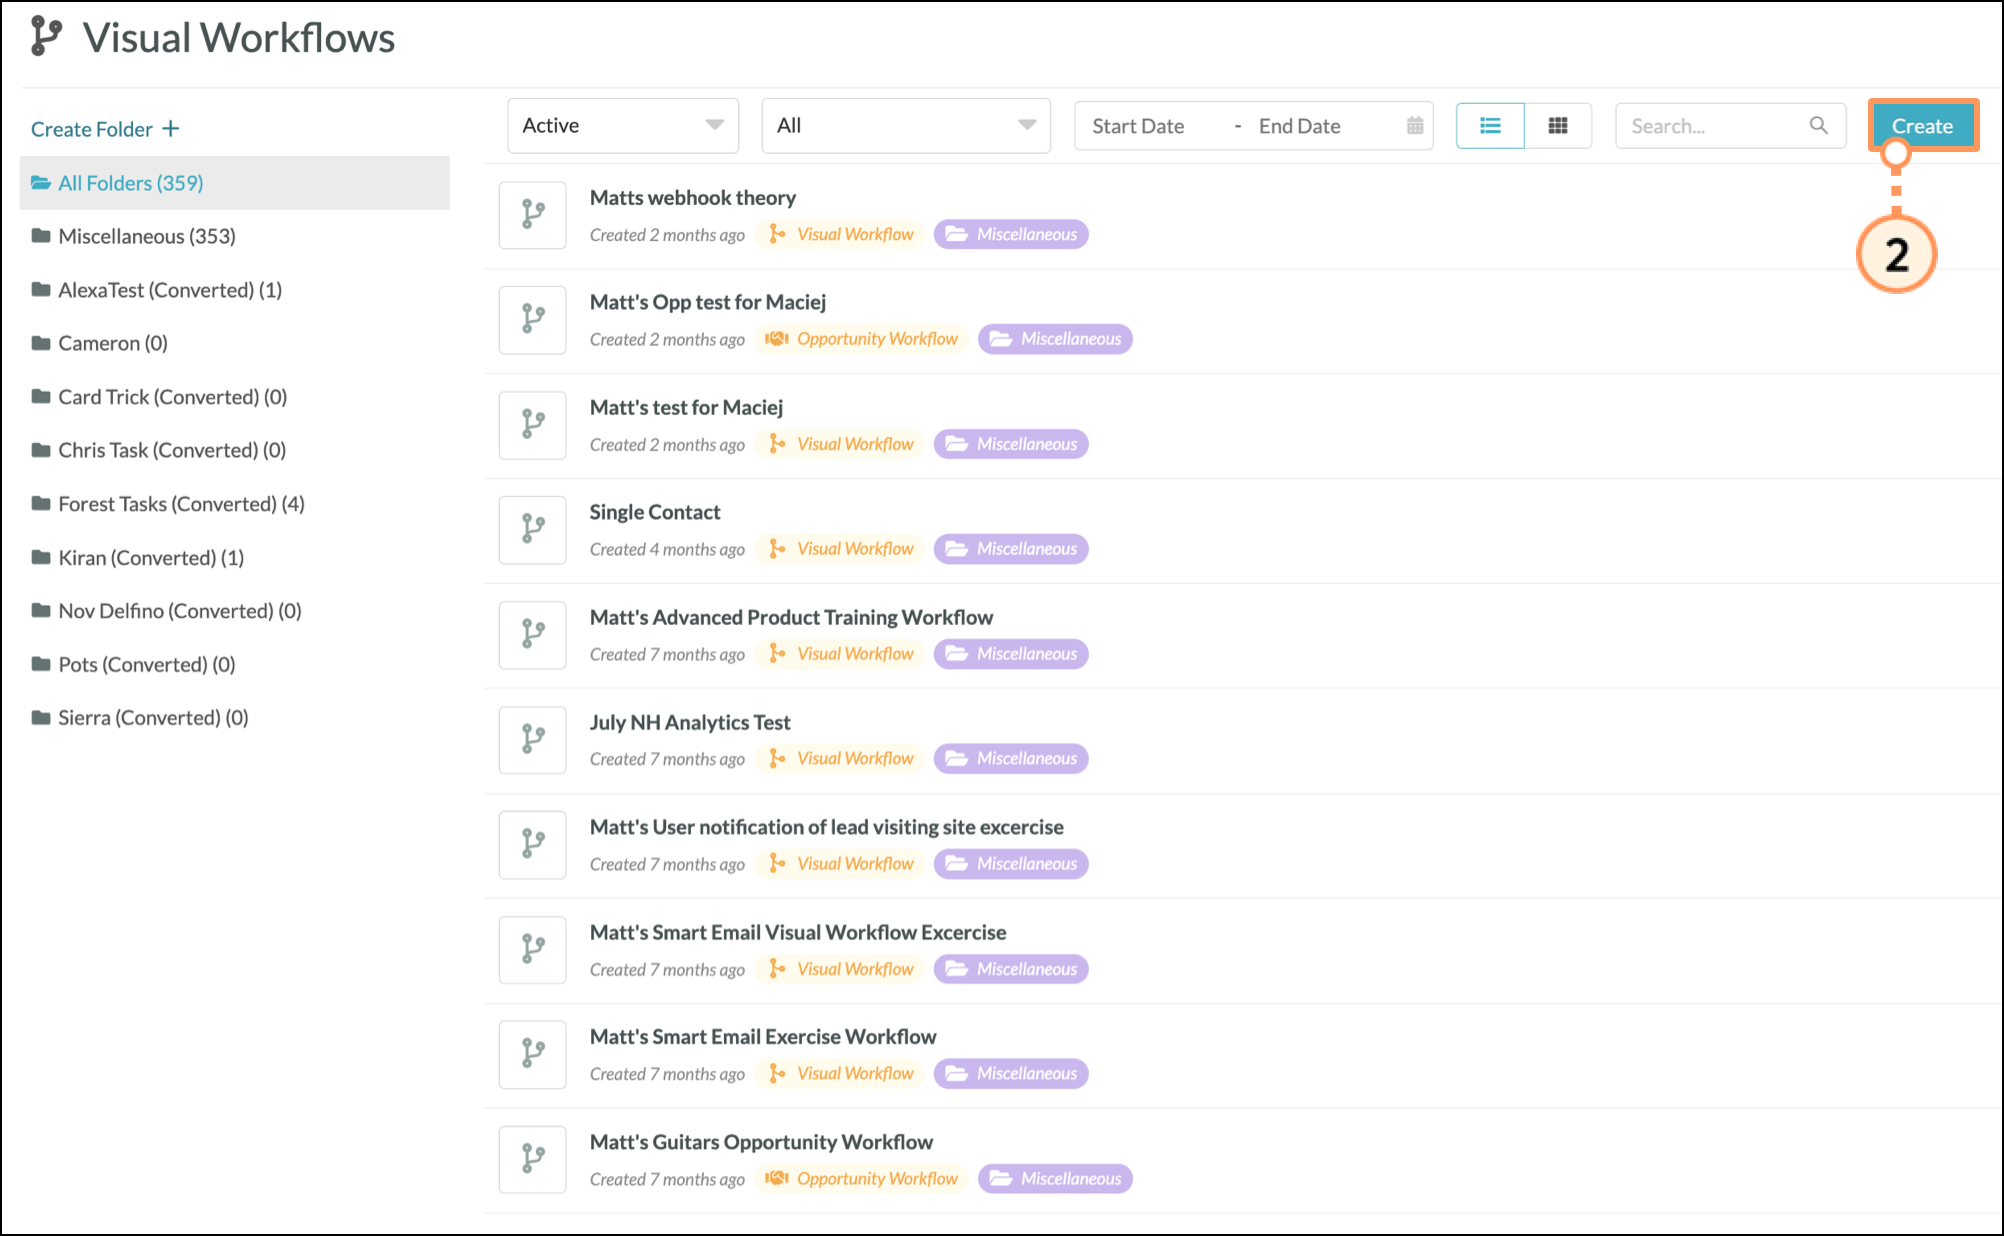Screen dimensions: 2004x1236
Task: Open the Active status dropdown
Action: click(x=622, y=126)
